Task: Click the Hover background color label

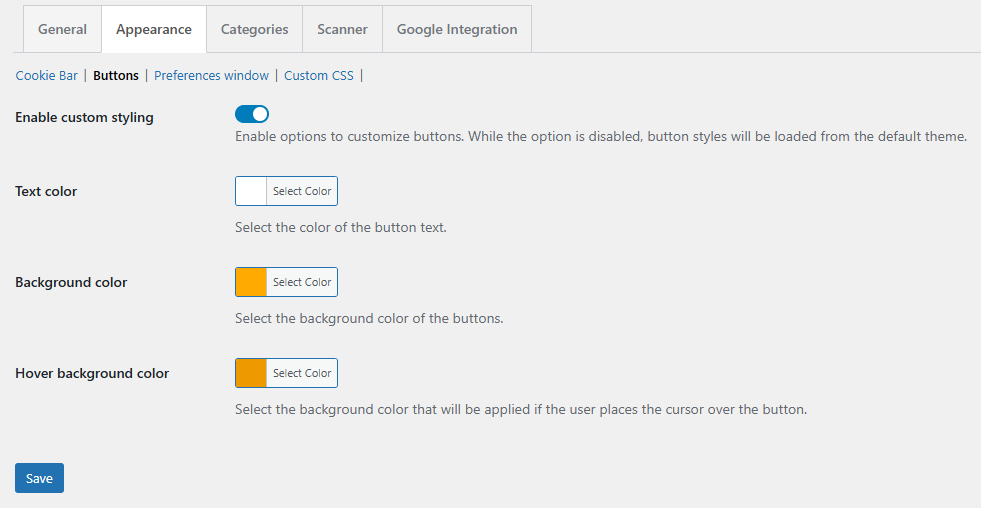Action: click(x=92, y=373)
